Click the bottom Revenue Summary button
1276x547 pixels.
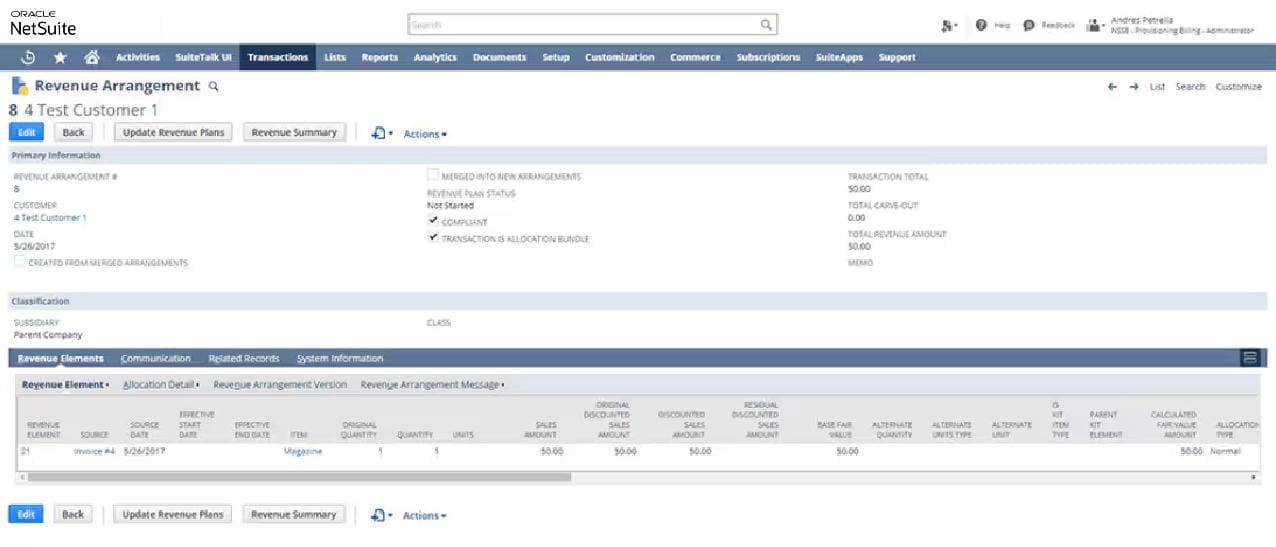click(294, 514)
